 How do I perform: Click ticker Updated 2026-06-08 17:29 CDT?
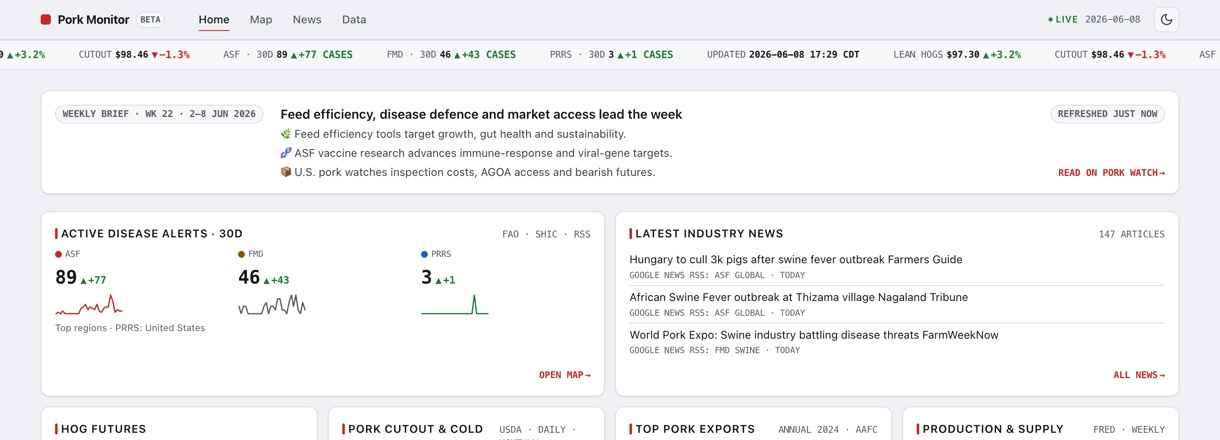(x=783, y=55)
